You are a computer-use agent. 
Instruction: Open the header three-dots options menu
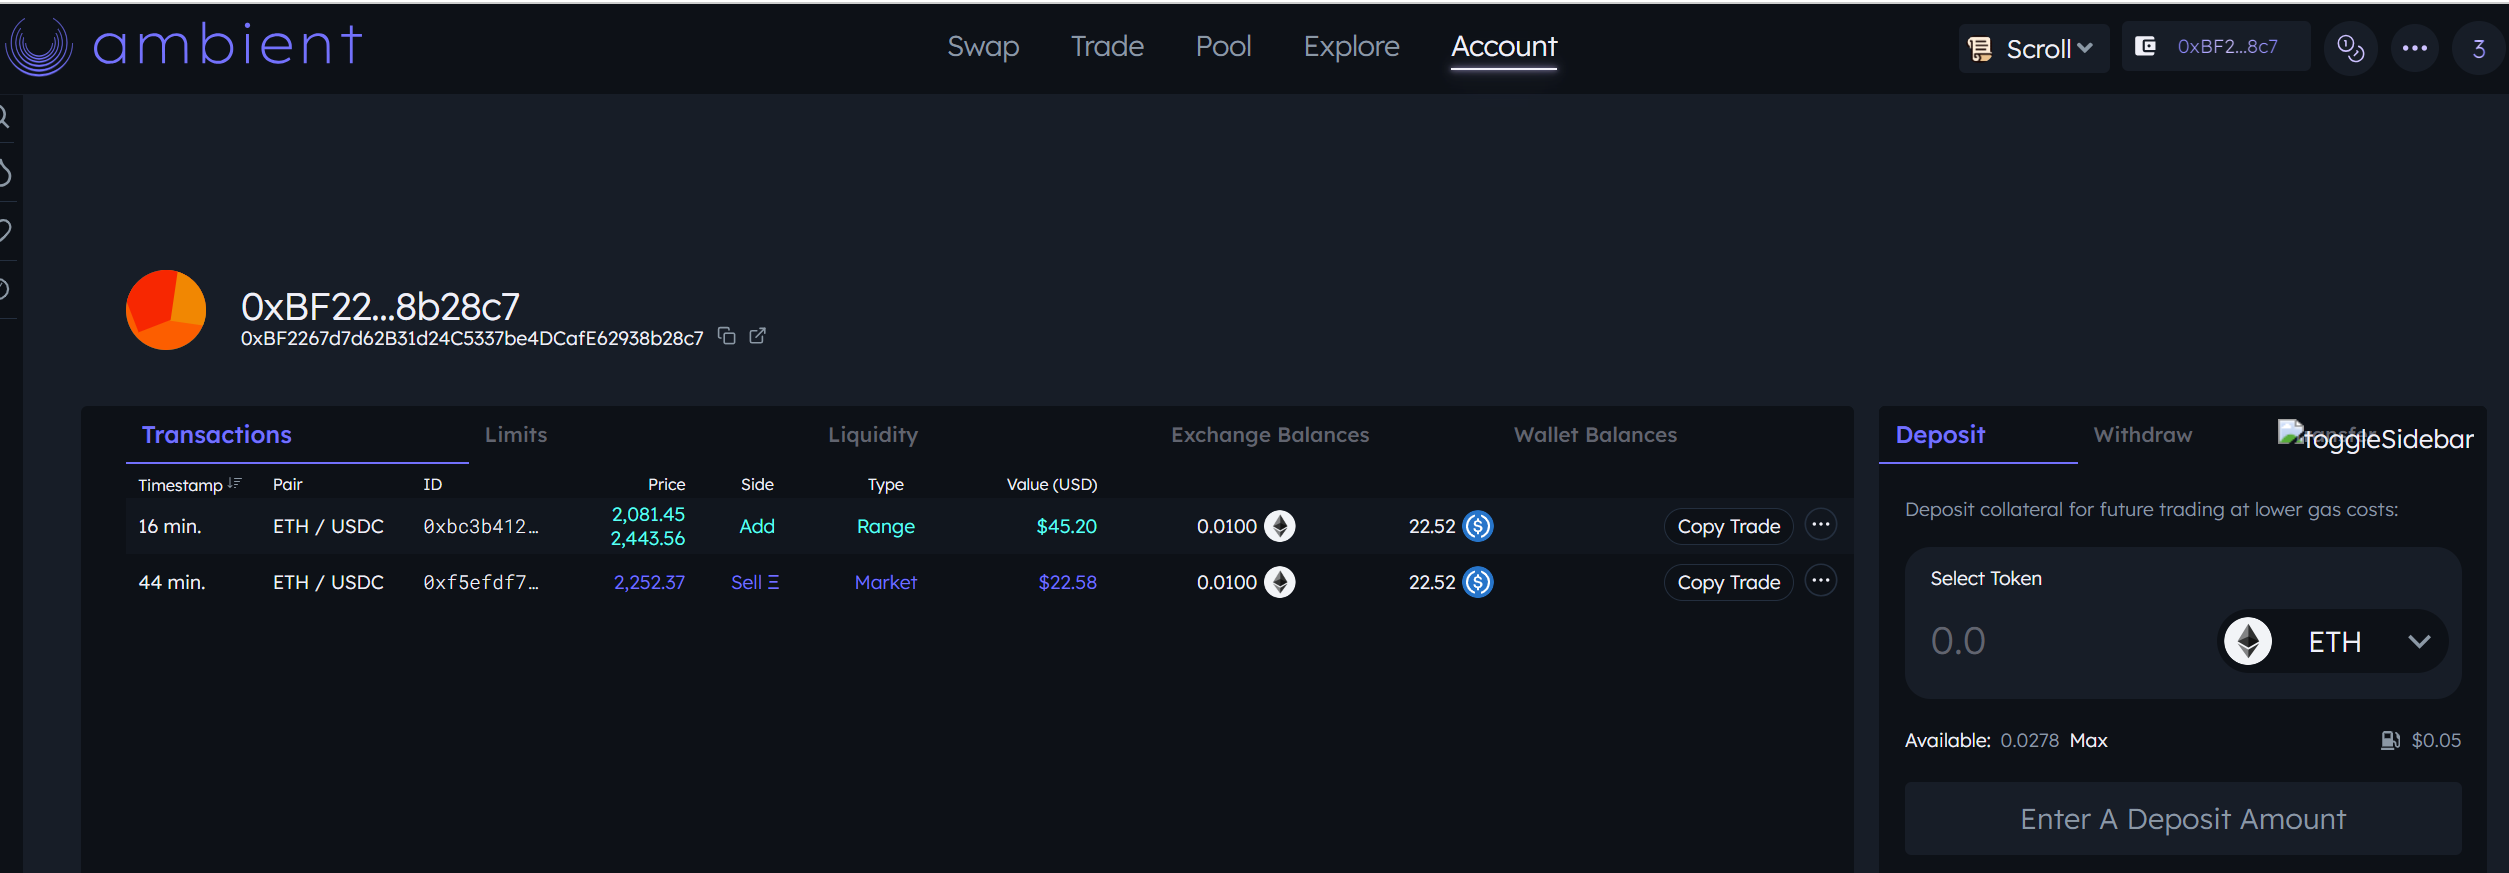tap(2415, 48)
